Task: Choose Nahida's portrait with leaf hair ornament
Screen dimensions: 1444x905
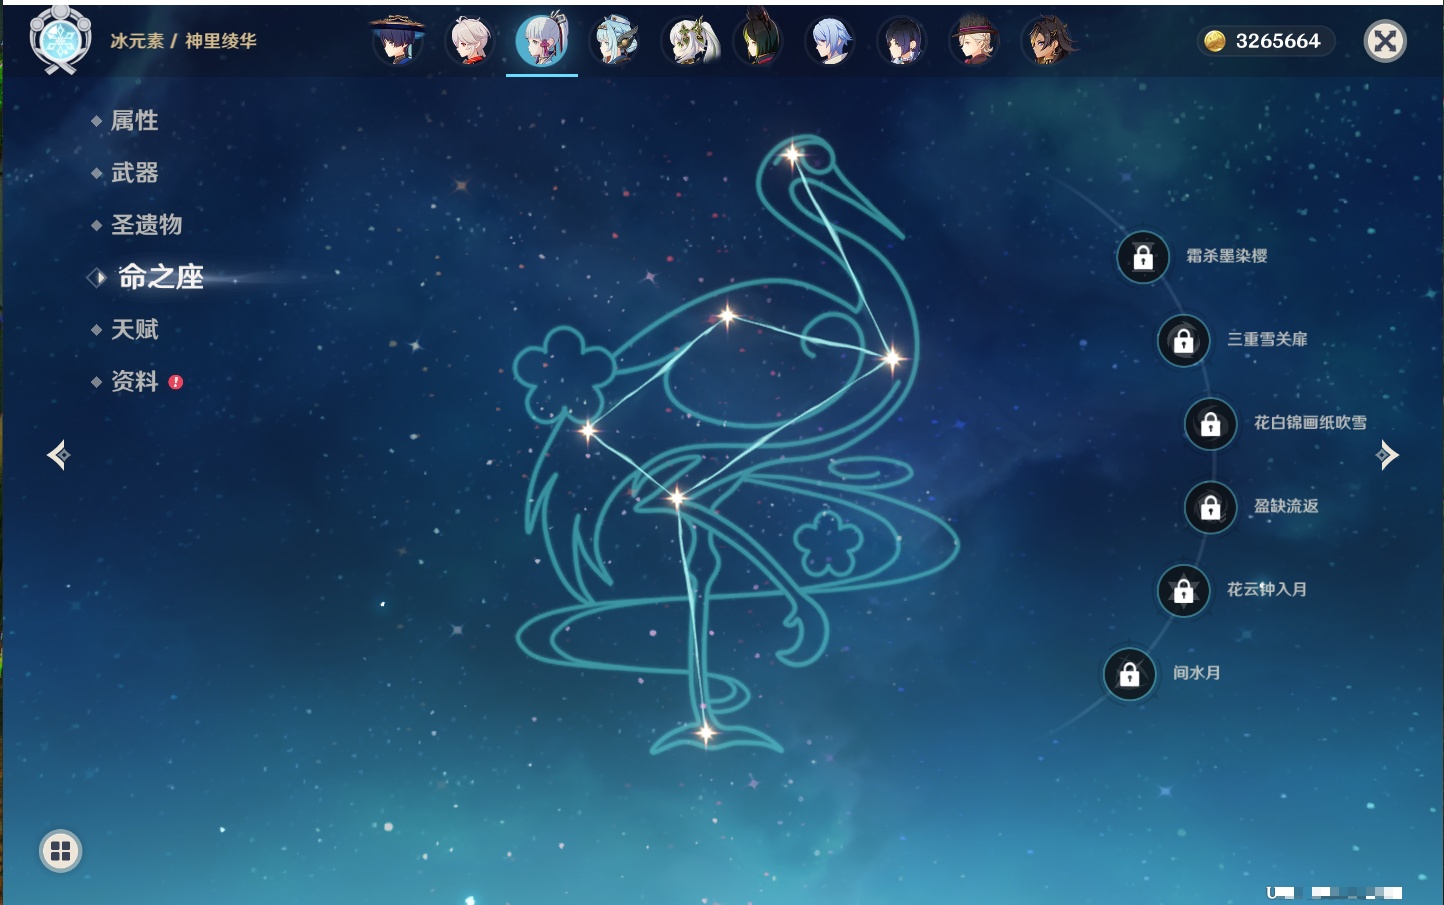Action: [687, 41]
